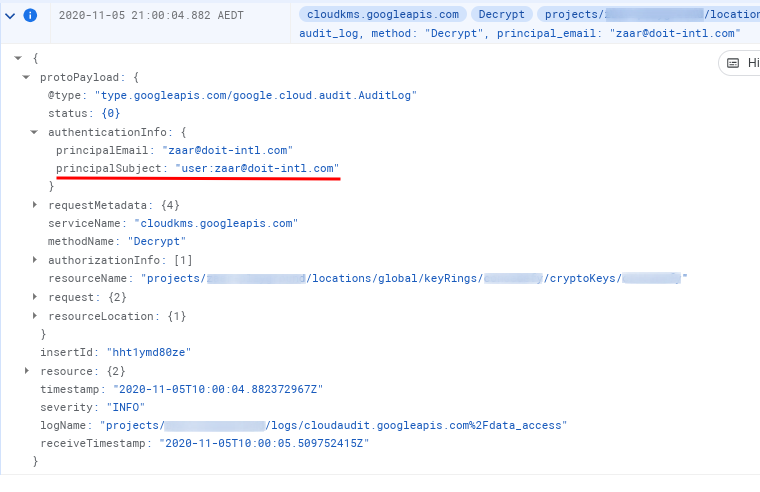This screenshot has width=760, height=492.
Task: Click the blue info severity icon
Action: click(31, 16)
